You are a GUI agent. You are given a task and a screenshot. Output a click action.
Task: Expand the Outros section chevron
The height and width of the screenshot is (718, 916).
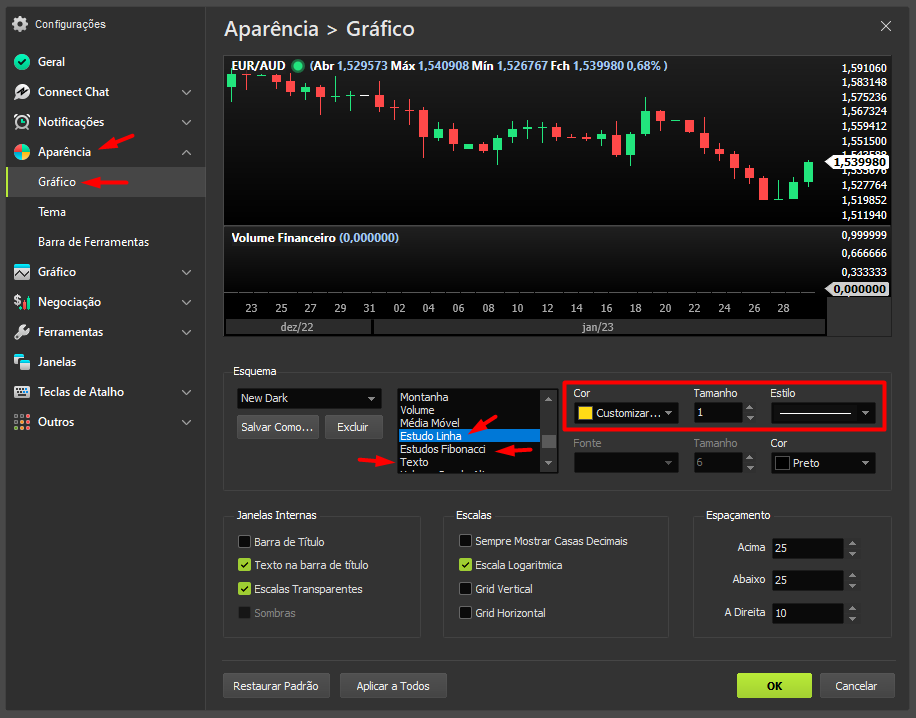click(x=187, y=422)
